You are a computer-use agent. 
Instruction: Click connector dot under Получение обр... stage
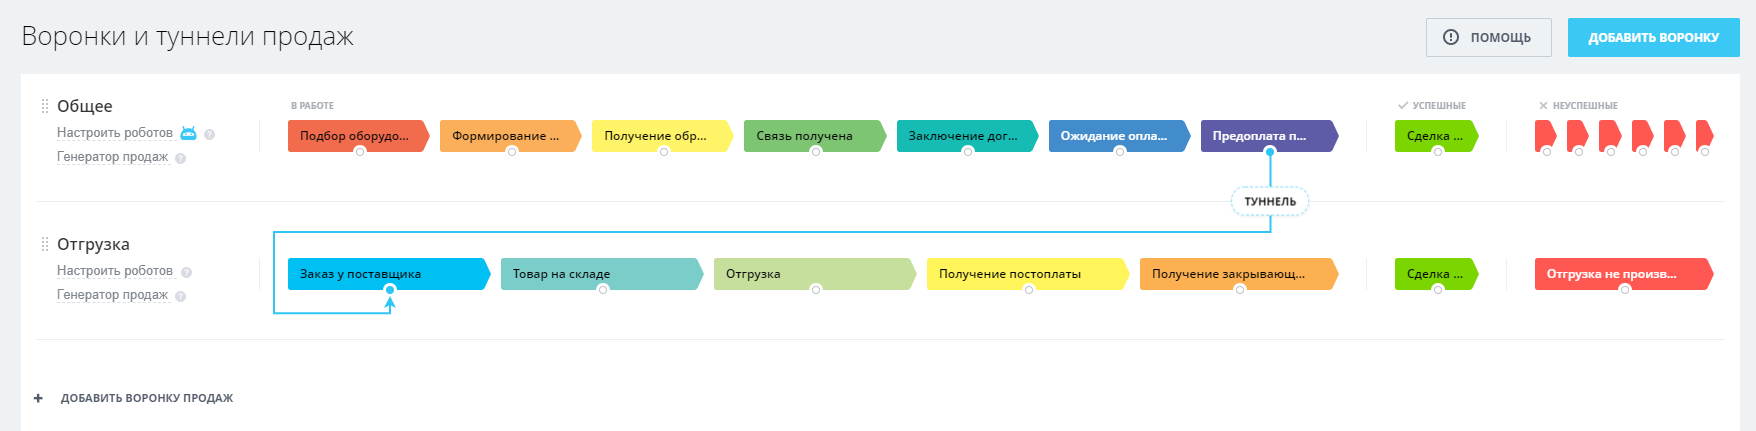click(x=664, y=152)
